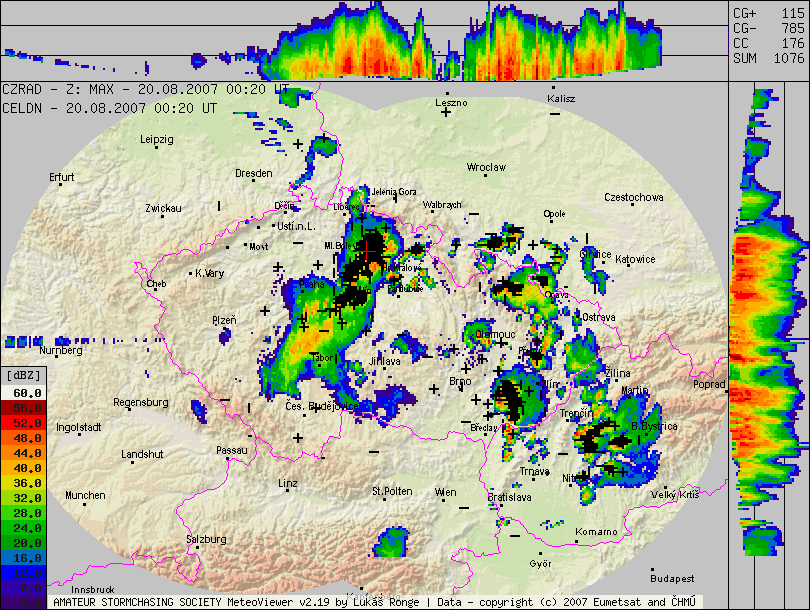Click the SUM lightning total row
The height and width of the screenshot is (610, 810).
768,58
